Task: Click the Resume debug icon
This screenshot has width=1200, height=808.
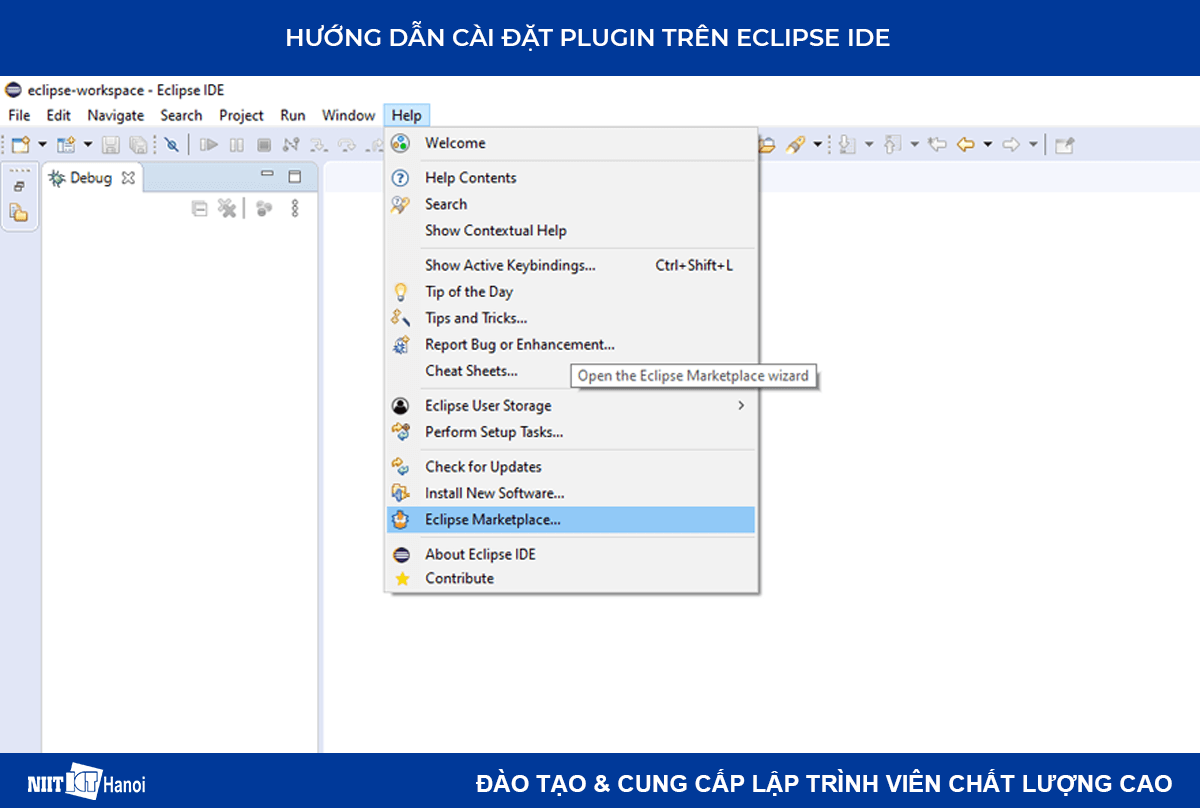Action: 209,144
